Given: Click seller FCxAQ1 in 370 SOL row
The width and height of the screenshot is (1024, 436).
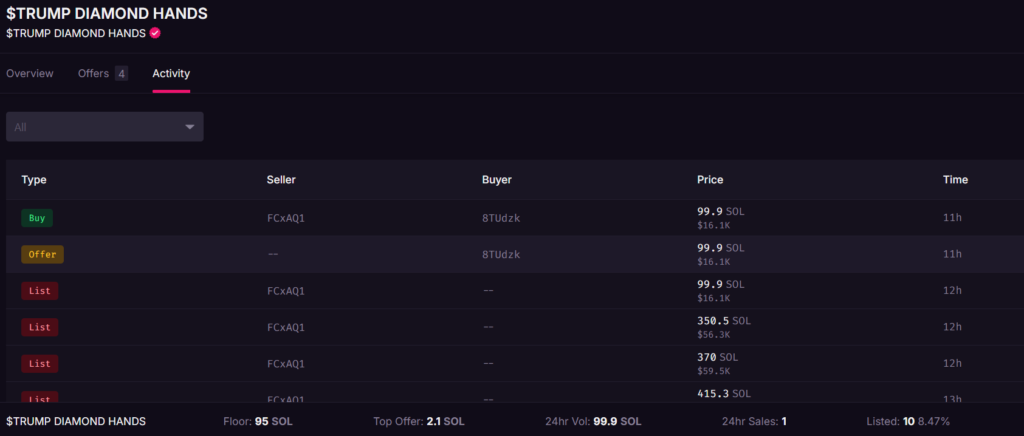Looking at the screenshot, I should (285, 364).
